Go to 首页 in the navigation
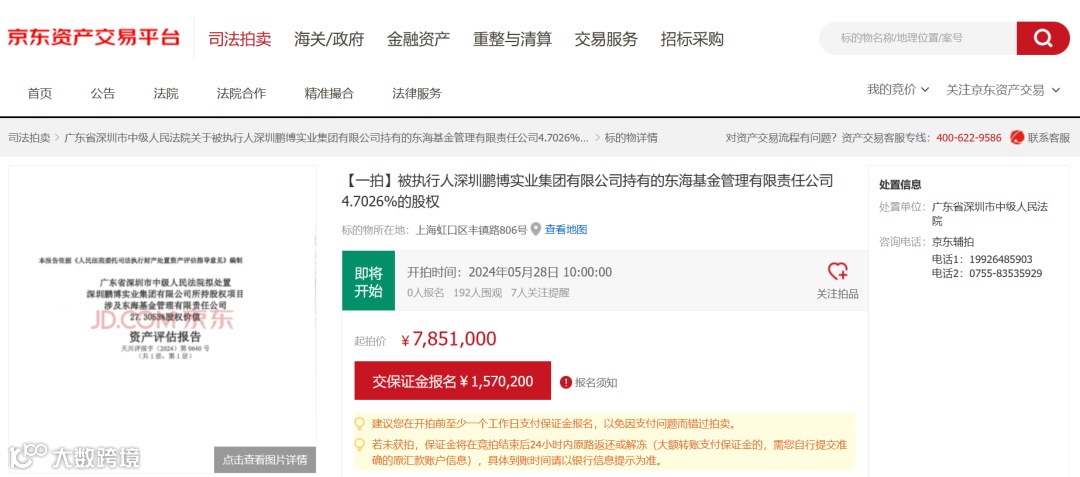 click(x=40, y=94)
